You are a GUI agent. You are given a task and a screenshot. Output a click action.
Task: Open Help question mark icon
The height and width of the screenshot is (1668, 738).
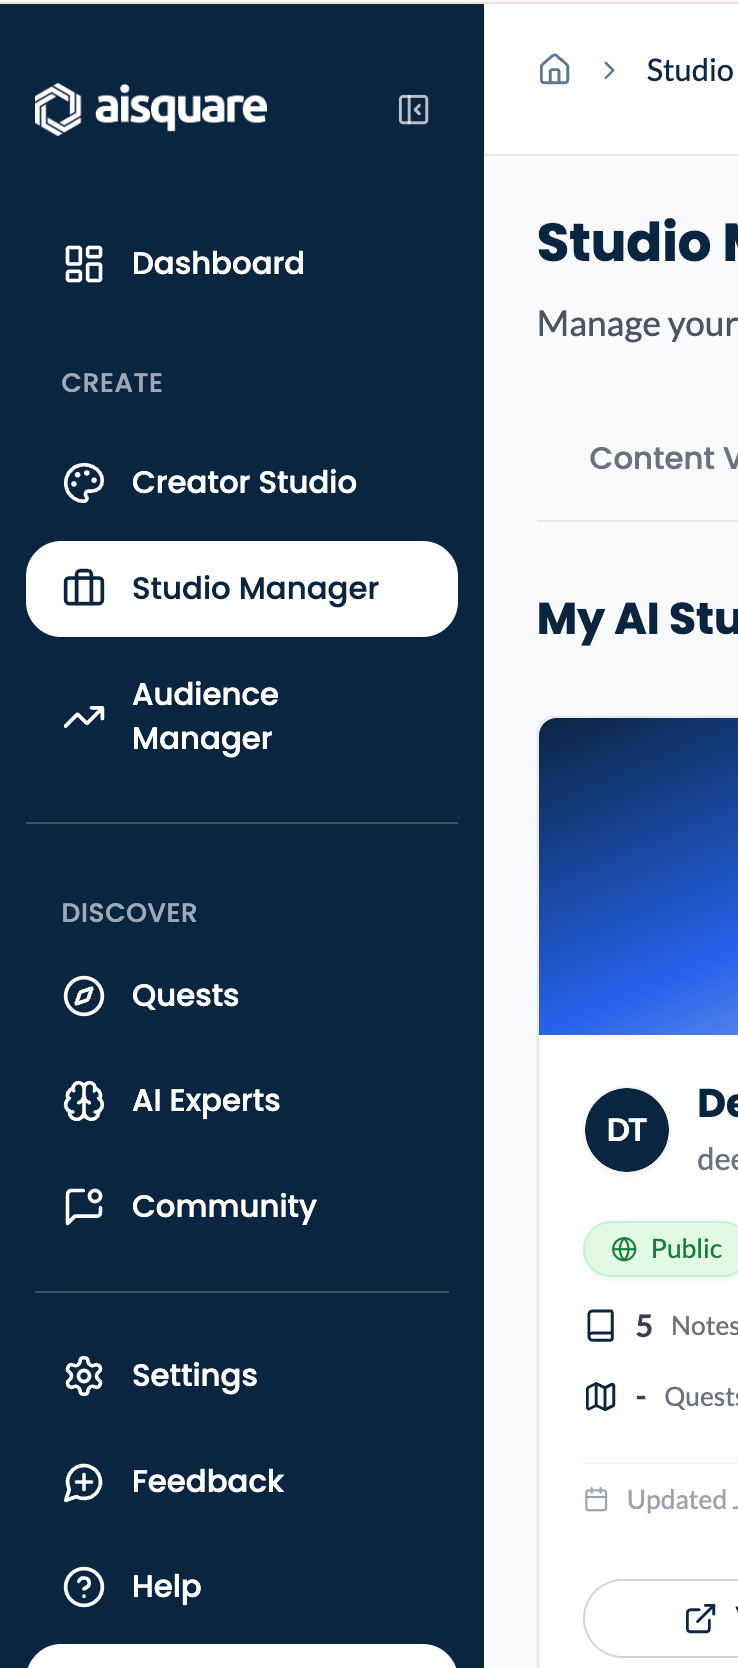click(x=84, y=1587)
